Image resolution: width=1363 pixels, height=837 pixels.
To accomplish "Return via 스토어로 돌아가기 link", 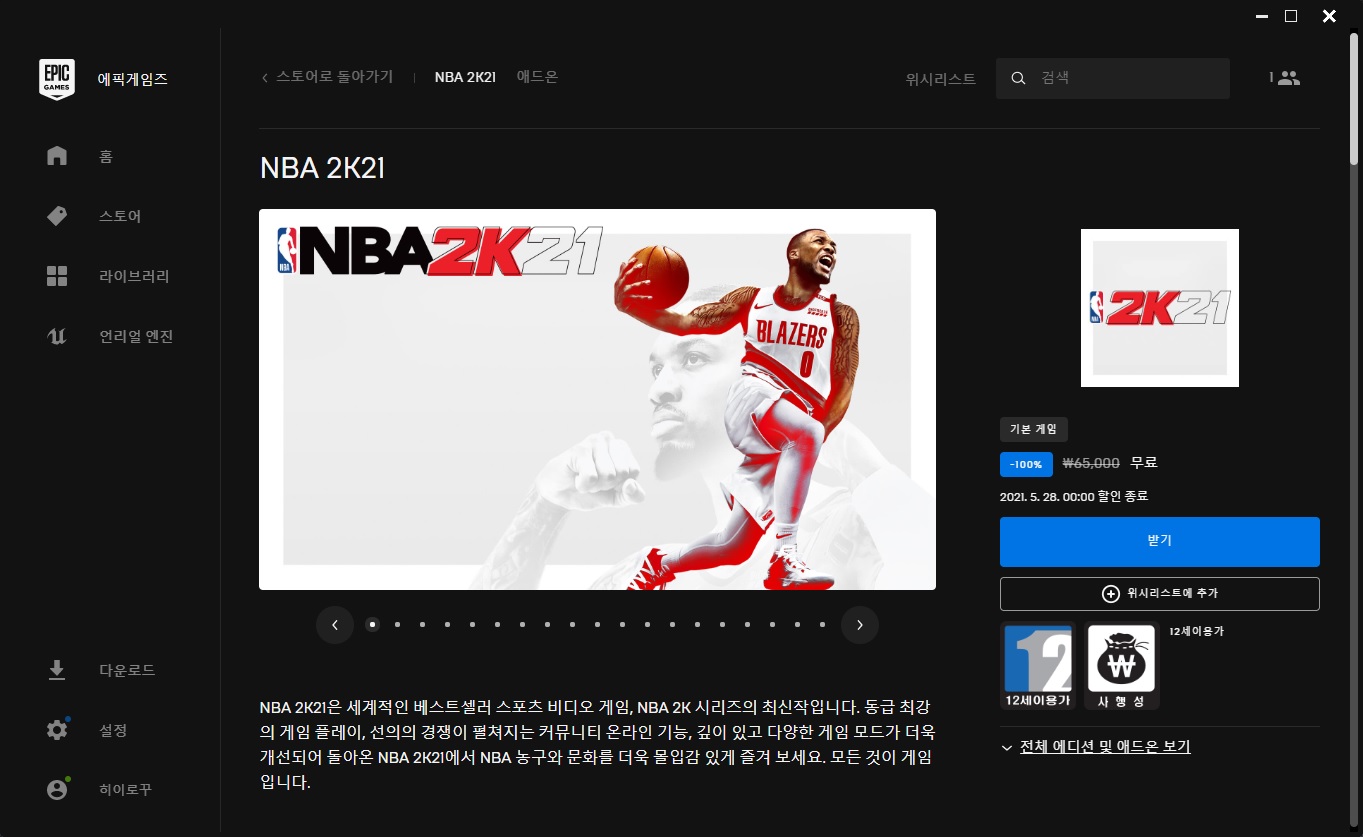I will pos(334,77).
